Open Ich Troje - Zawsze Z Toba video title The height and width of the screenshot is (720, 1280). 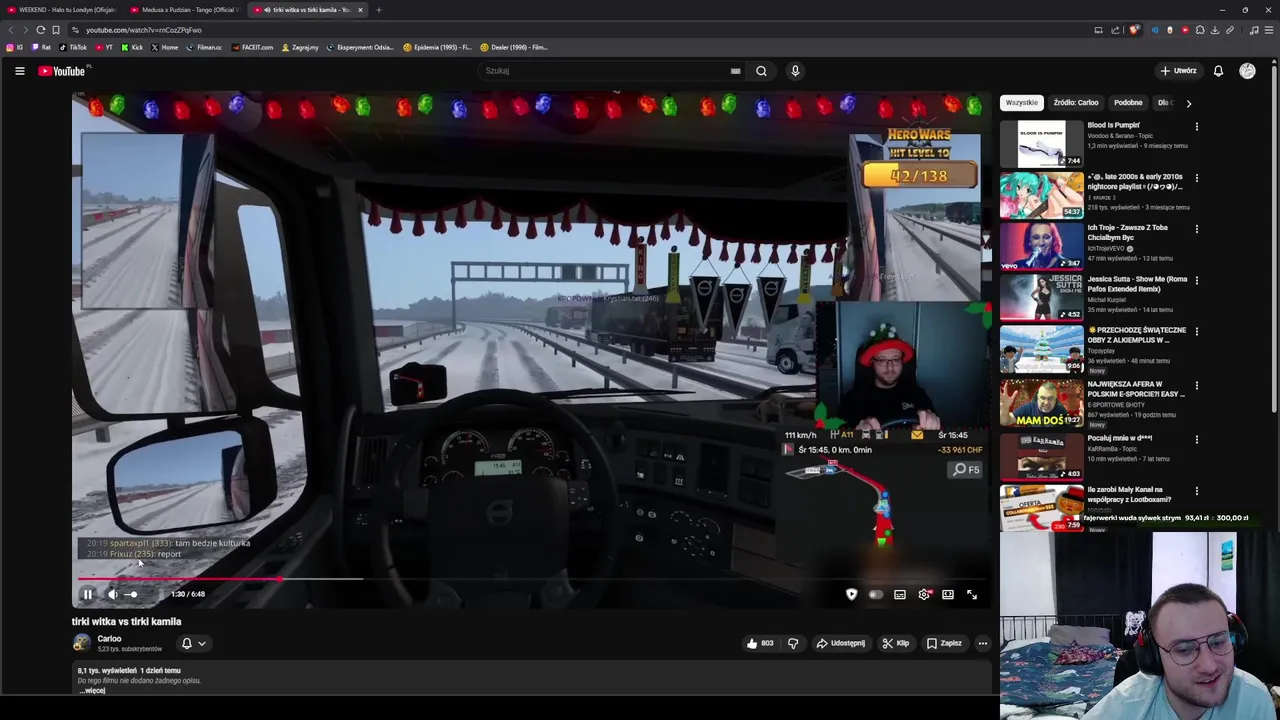pos(1128,232)
